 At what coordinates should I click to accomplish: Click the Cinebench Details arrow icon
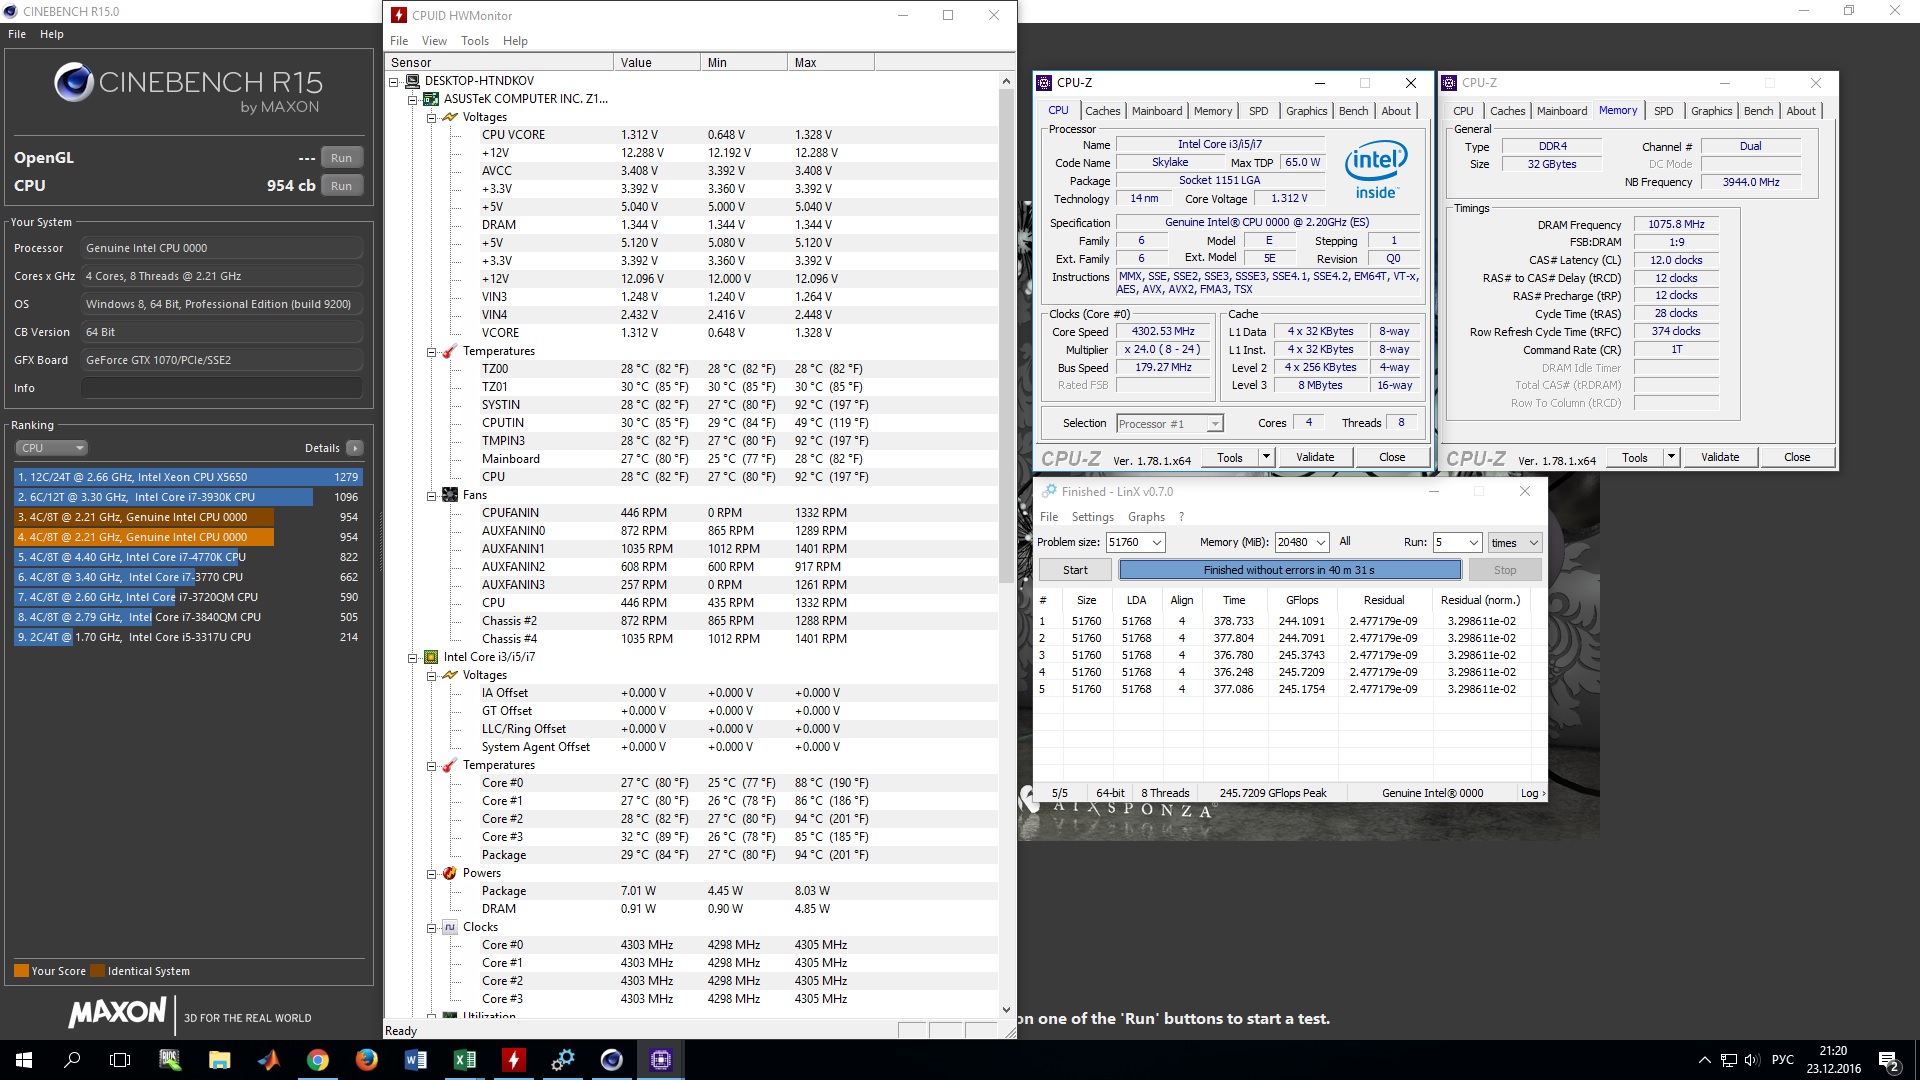point(355,448)
